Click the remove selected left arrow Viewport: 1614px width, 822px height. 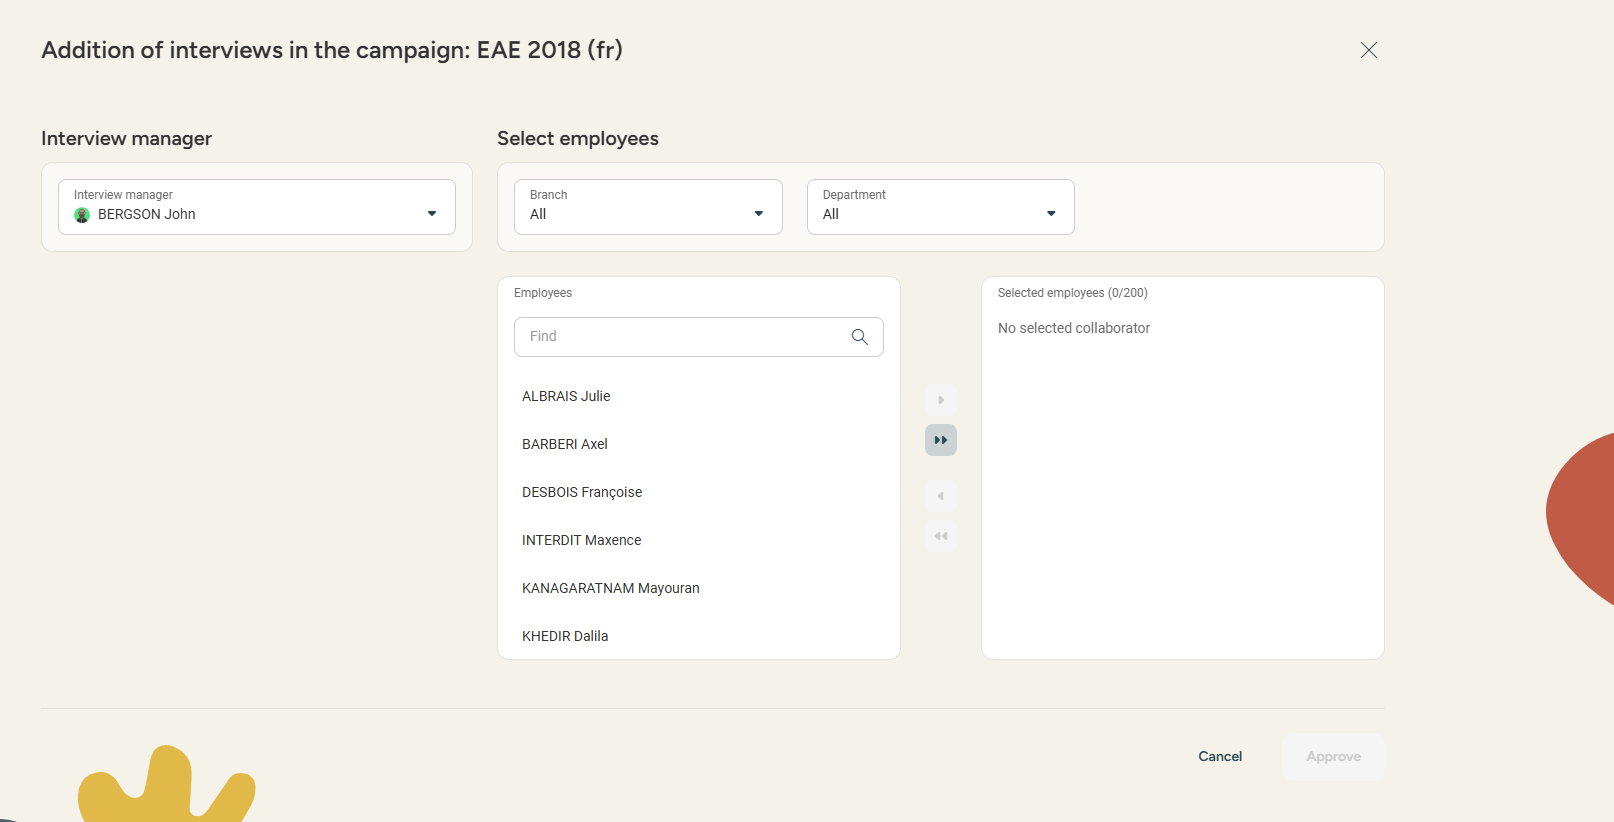[x=941, y=496]
